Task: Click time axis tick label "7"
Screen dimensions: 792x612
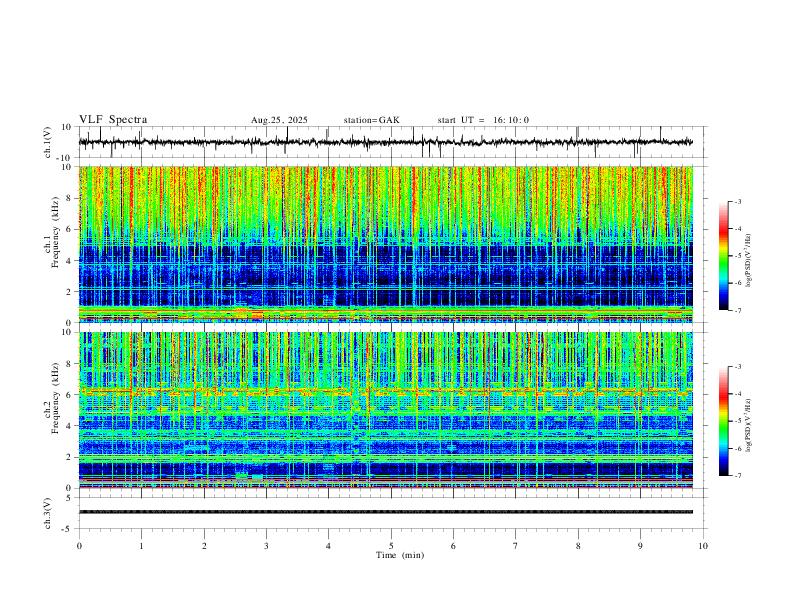Action: click(x=516, y=546)
